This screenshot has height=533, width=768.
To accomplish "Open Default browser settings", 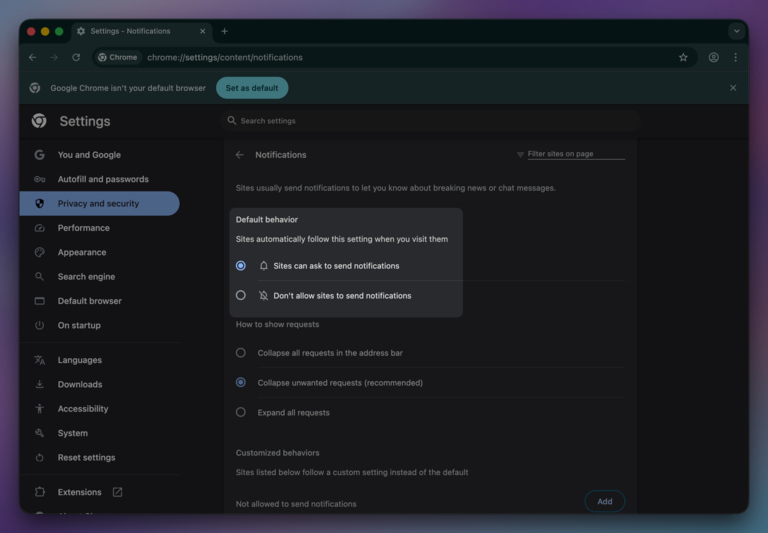I will coord(90,301).
